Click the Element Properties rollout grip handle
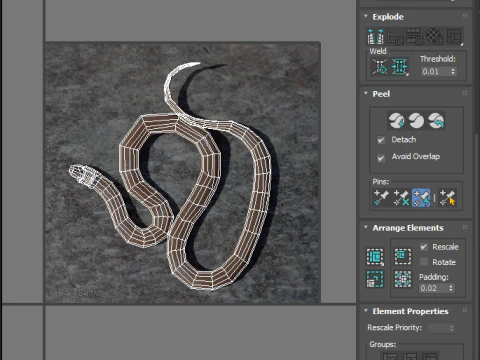The image size is (480, 360). [x=465, y=311]
